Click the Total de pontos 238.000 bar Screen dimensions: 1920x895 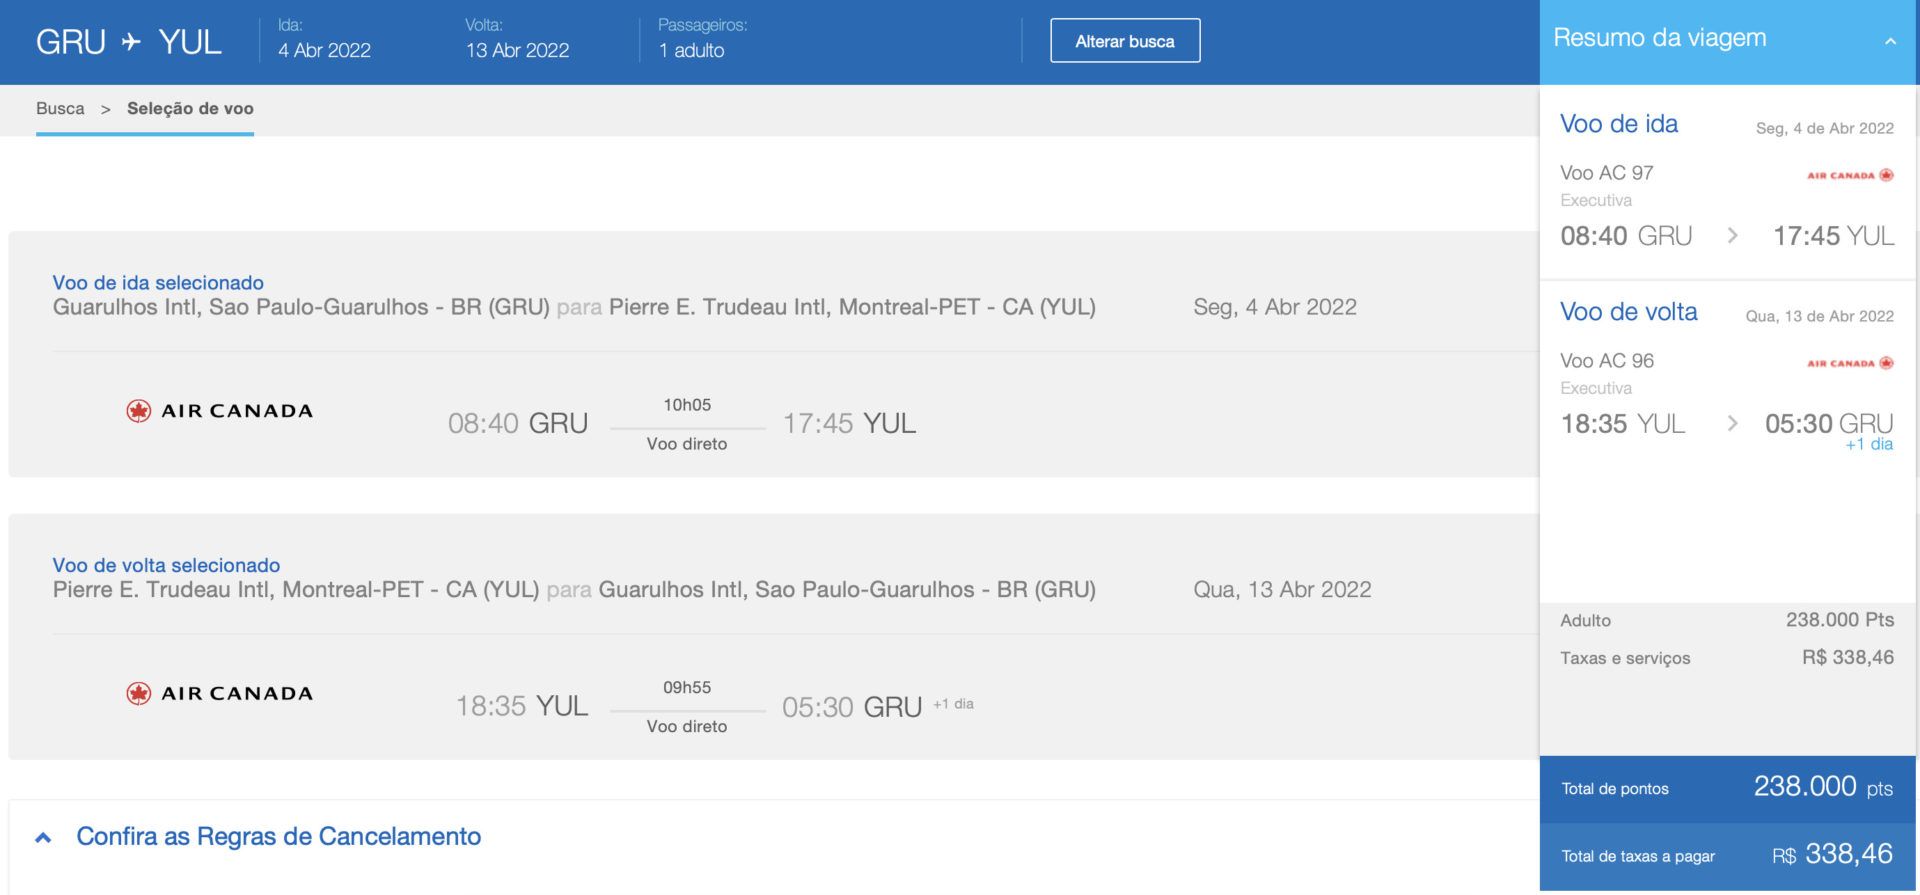point(1727,788)
